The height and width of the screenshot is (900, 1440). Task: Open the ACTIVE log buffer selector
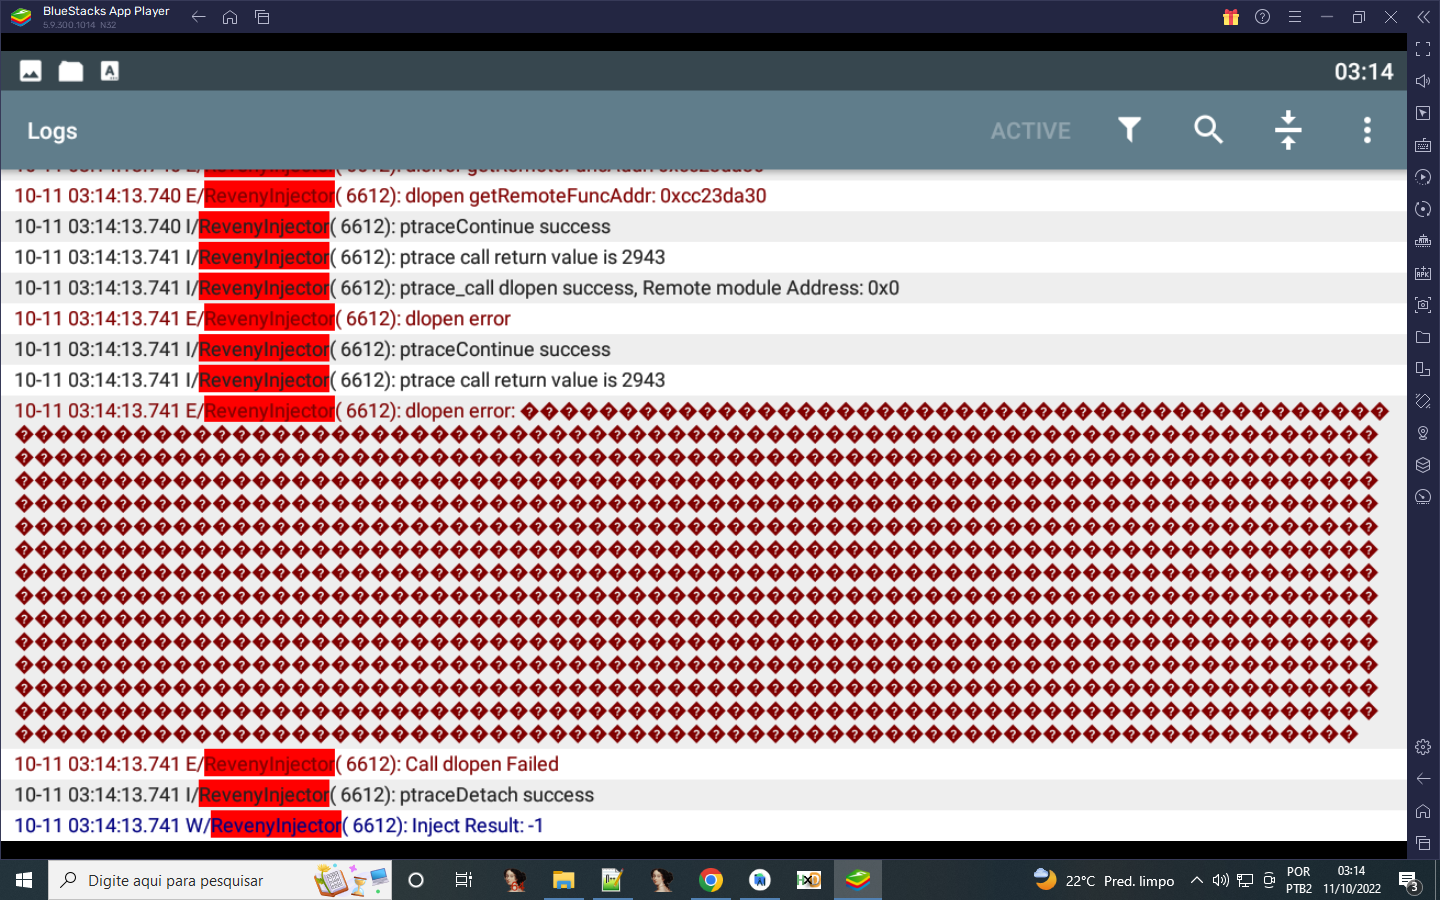[x=1030, y=130]
